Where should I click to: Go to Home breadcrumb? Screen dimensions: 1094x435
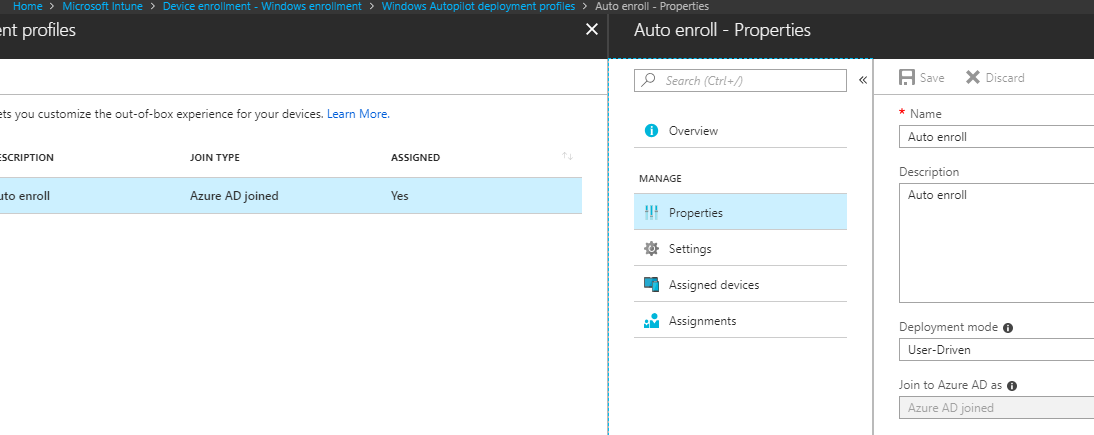28,6
